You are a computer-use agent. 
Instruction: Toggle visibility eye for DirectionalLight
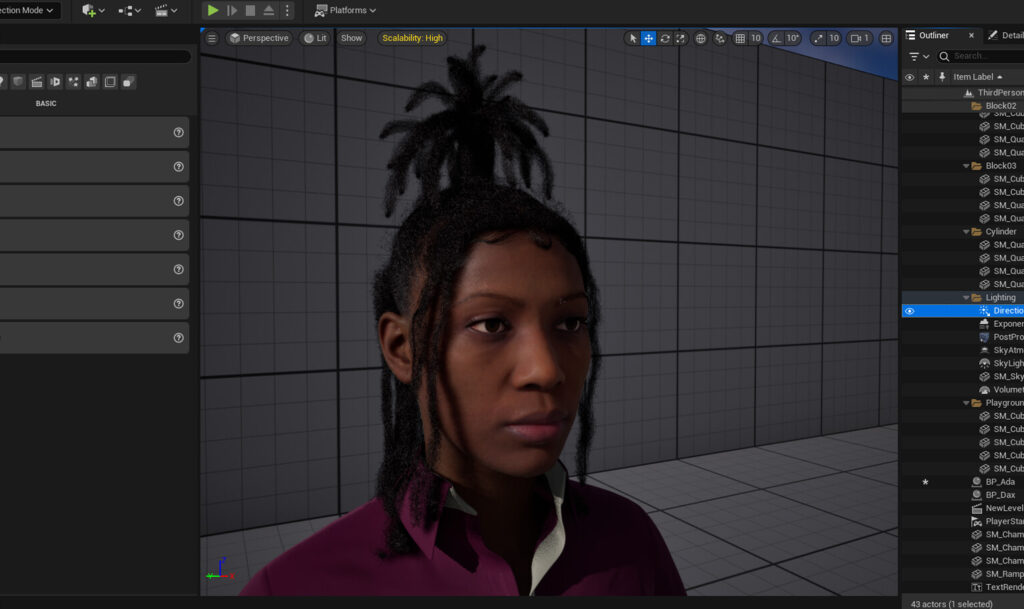point(909,310)
